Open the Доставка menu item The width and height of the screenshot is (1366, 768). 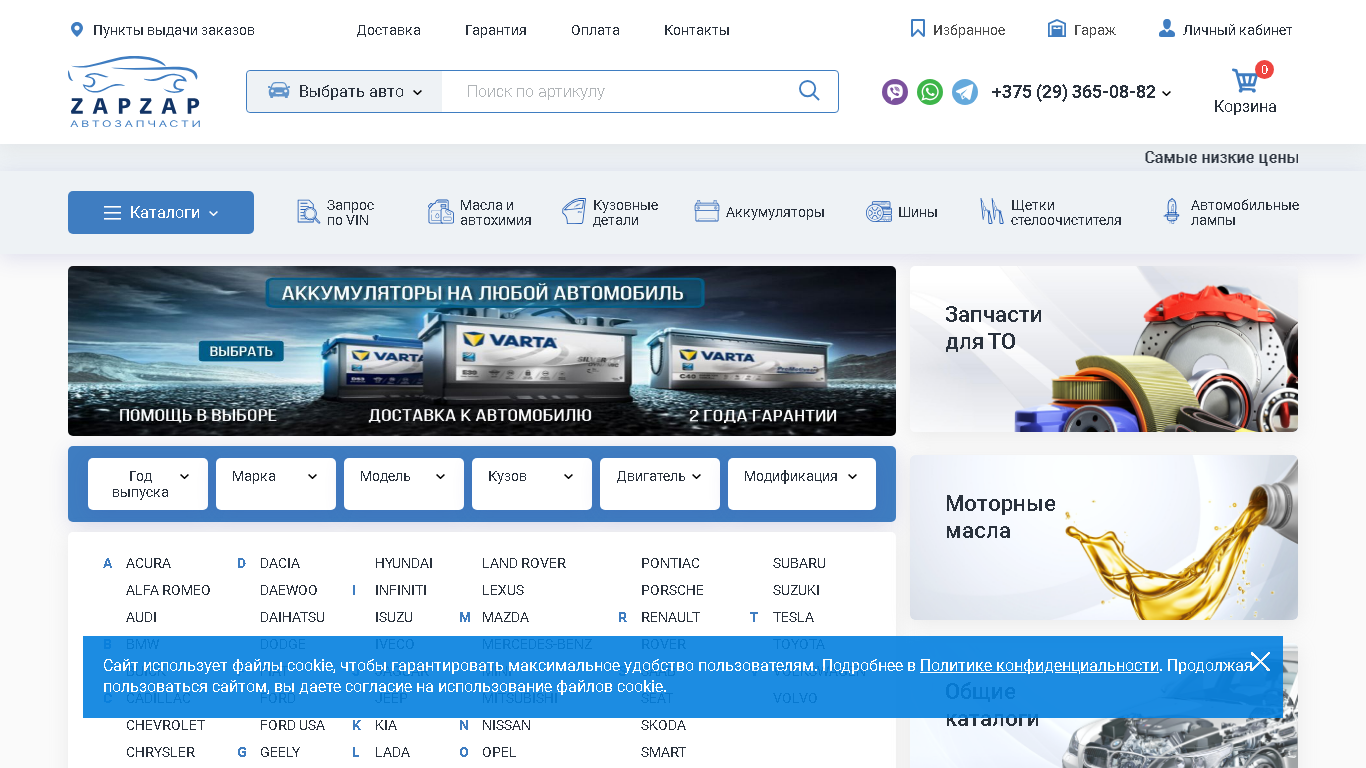(389, 30)
